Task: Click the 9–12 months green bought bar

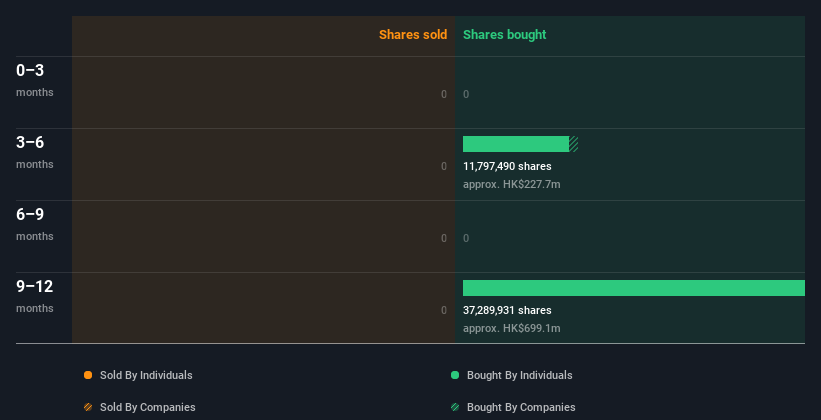Action: pos(634,288)
